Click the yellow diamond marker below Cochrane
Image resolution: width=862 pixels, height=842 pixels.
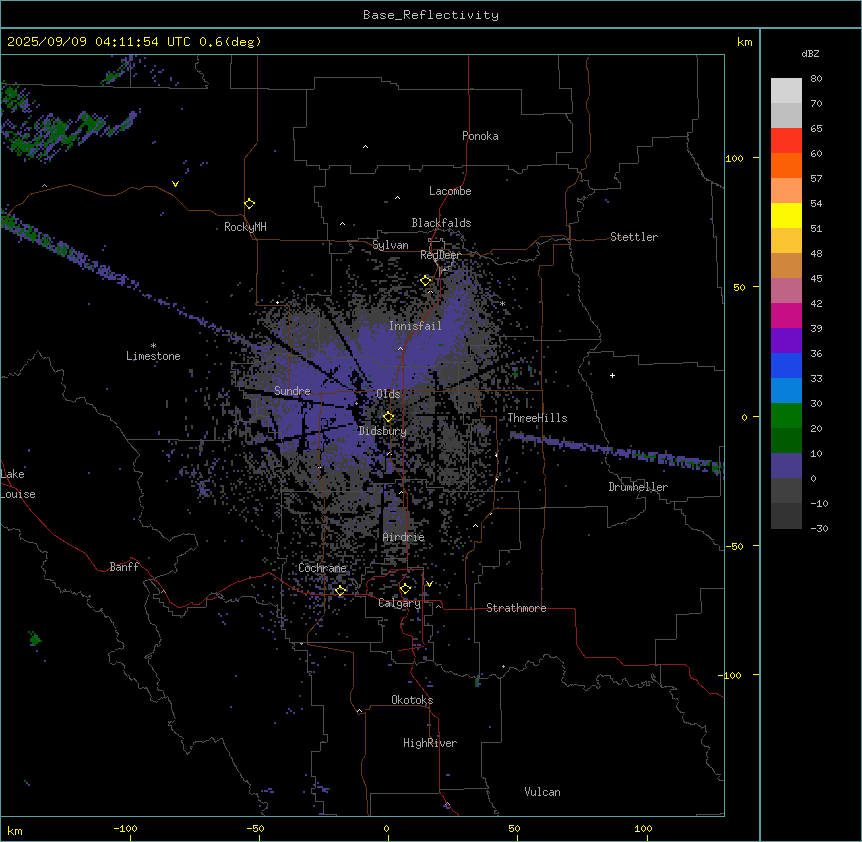340,591
